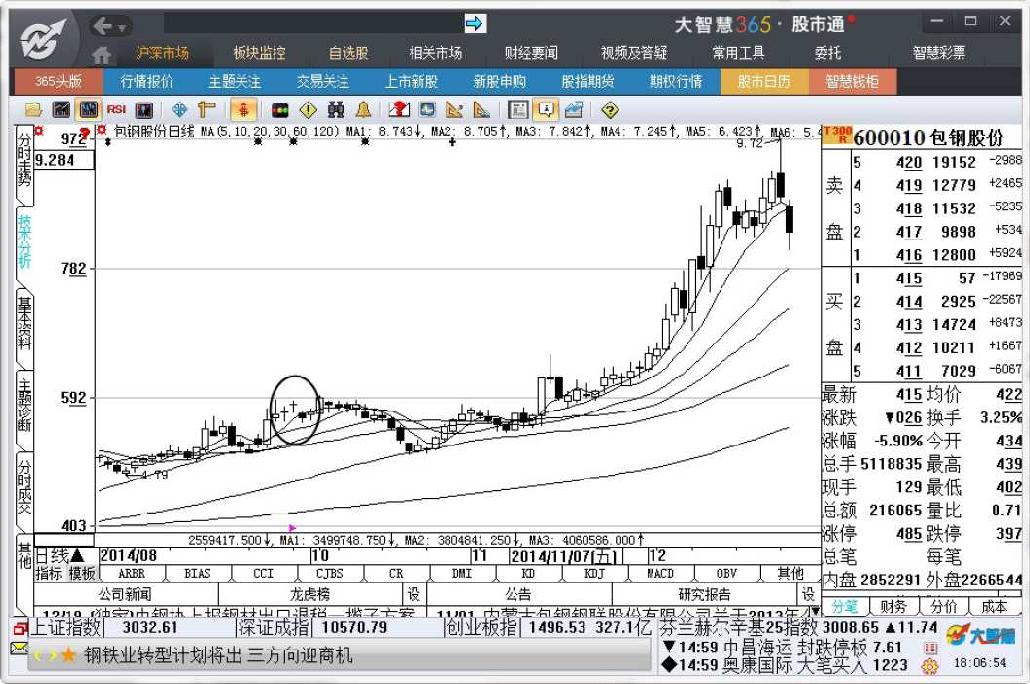1030x684 pixels.
Task: Toggle the 模板 mode button
Action: (82, 574)
